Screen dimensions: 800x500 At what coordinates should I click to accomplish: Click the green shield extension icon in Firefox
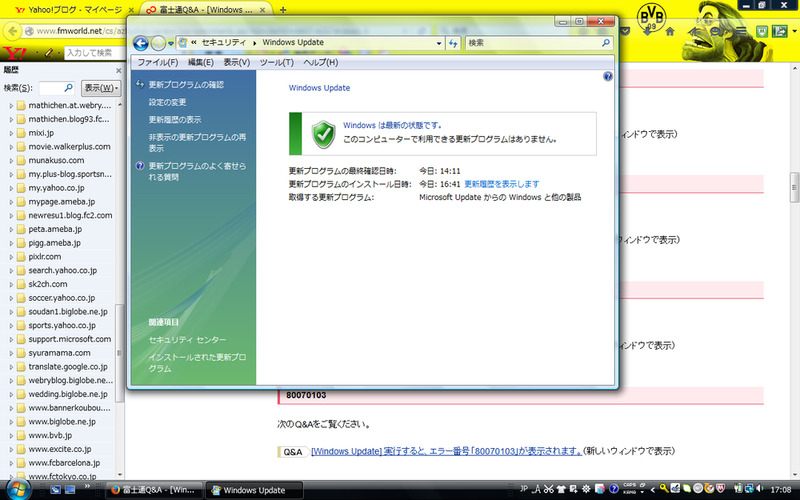pyautogui.click(x=762, y=32)
